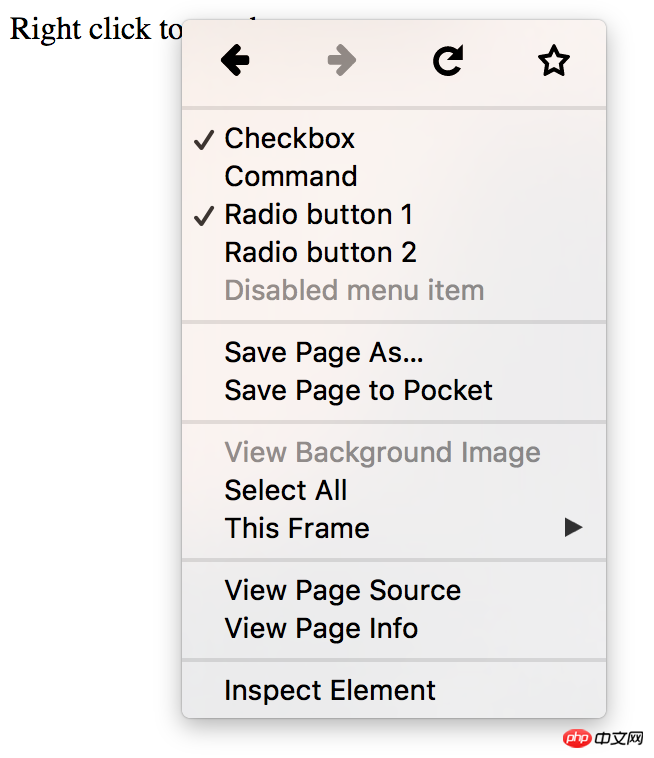The width and height of the screenshot is (654, 758).
Task: Open View Page Source
Action: pyautogui.click(x=342, y=591)
